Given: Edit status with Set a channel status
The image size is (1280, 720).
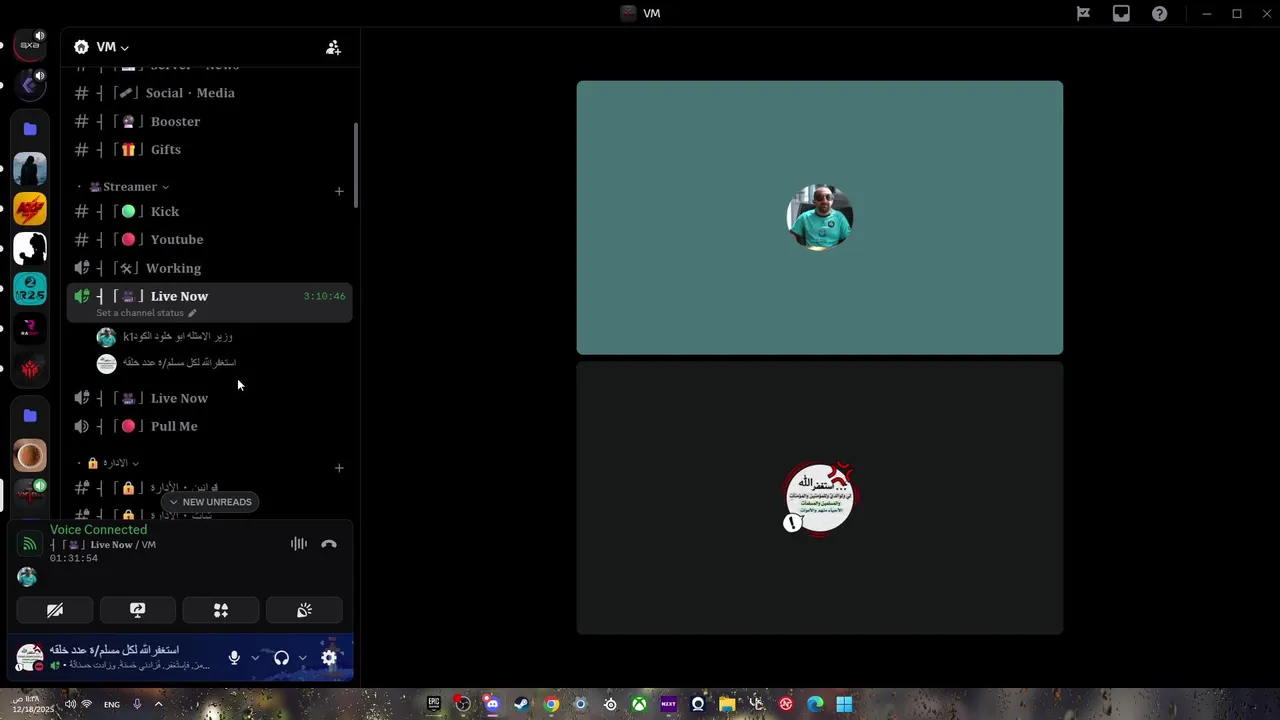Looking at the screenshot, I should click(146, 313).
